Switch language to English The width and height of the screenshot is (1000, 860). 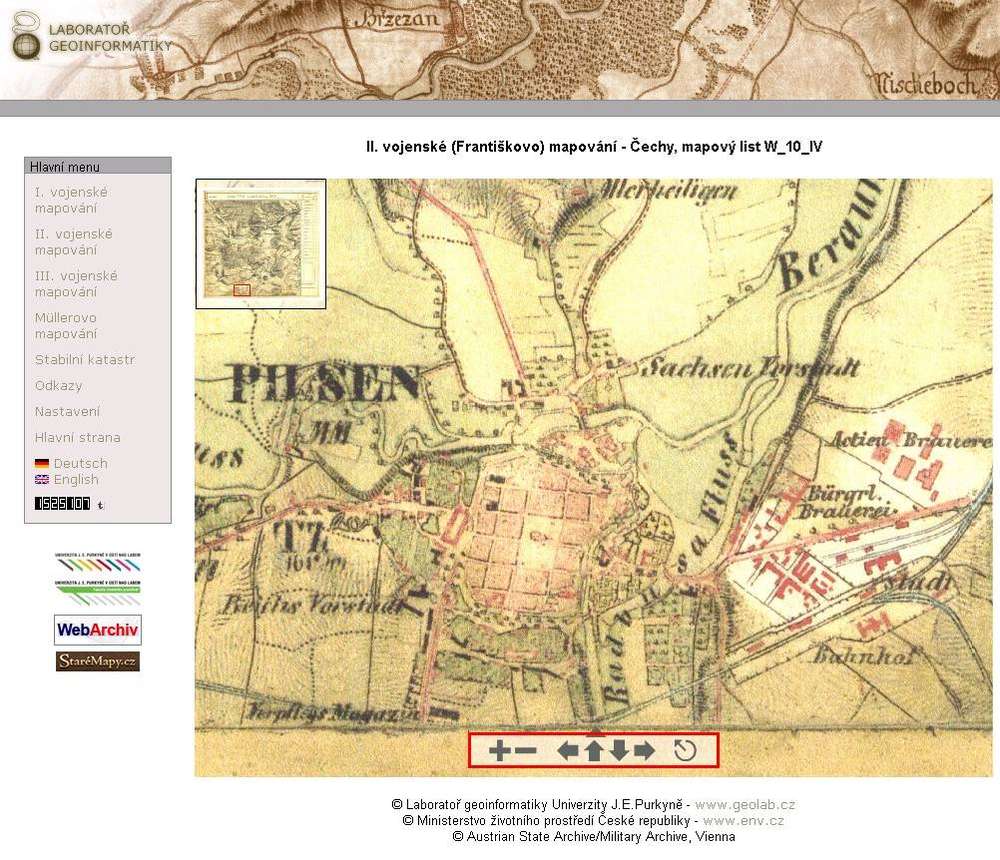(76, 480)
